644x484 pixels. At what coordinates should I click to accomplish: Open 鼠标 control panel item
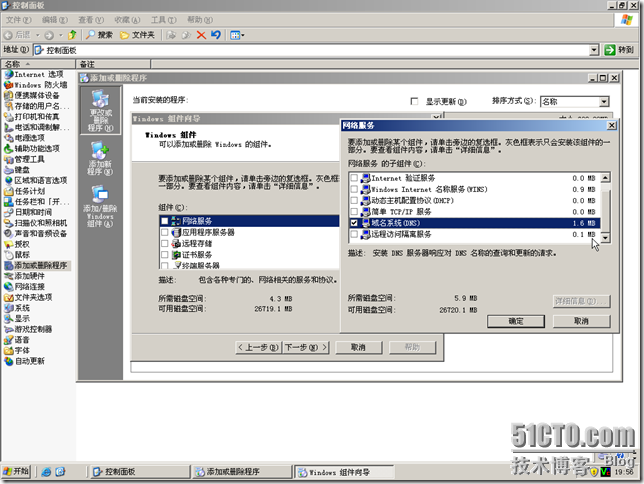(x=17, y=255)
